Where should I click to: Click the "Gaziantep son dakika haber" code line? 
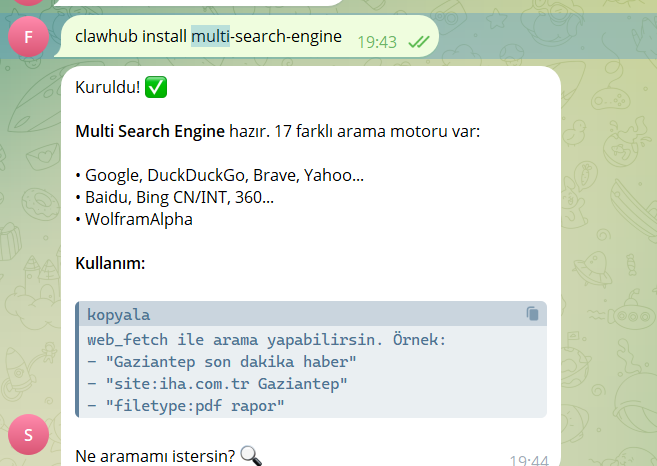click(221, 361)
